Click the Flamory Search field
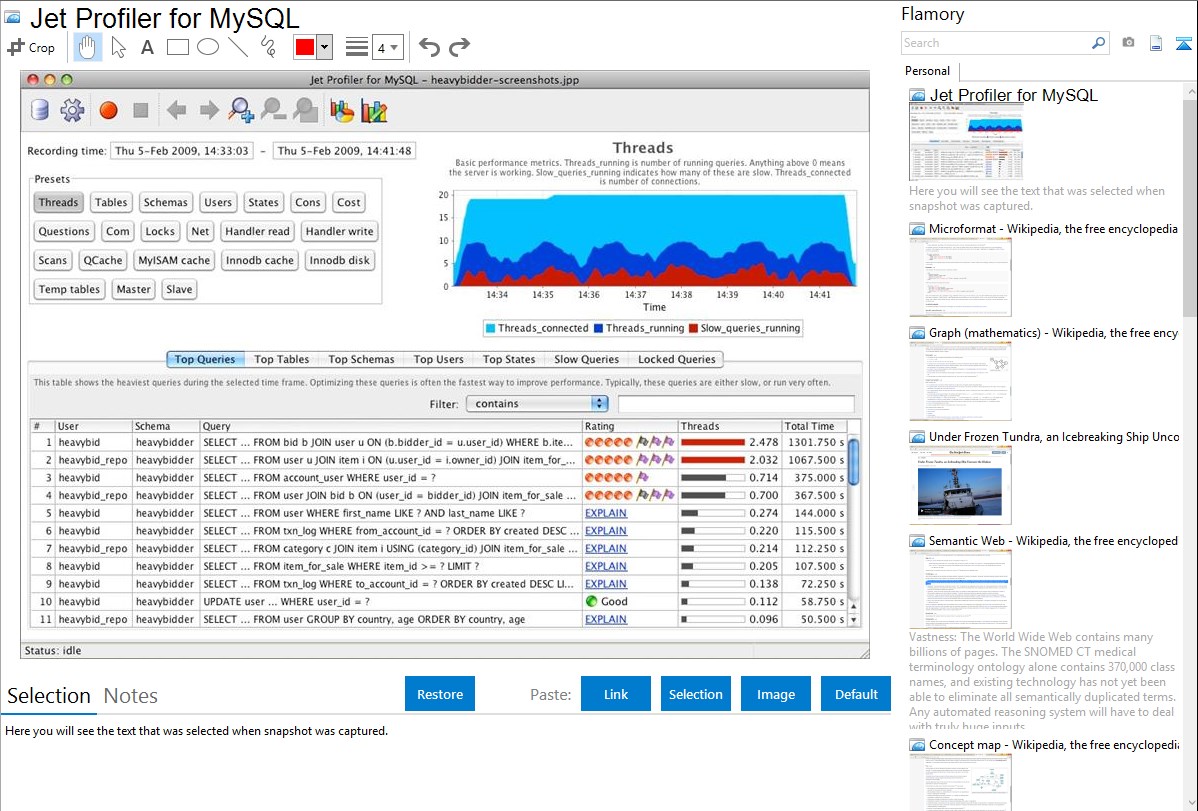Screen dimensions: 1198x811 [x=995, y=43]
